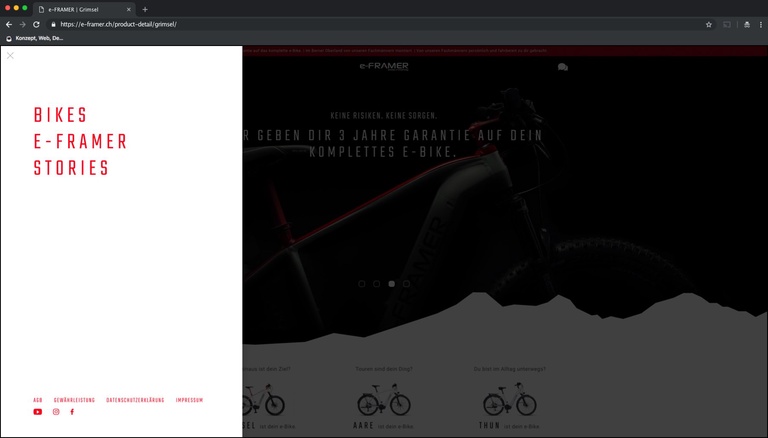Reload the current page
The height and width of the screenshot is (438, 768).
click(x=36, y=24)
